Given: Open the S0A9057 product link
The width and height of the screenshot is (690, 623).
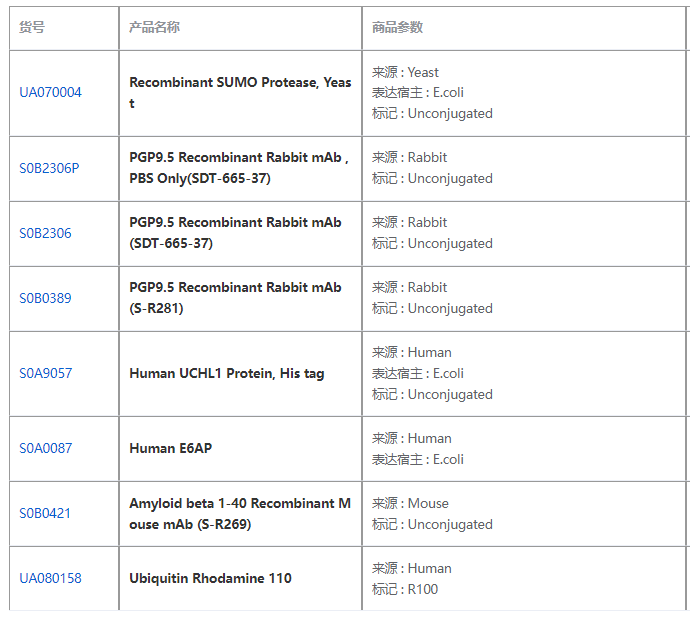Looking at the screenshot, I should tap(45, 373).
